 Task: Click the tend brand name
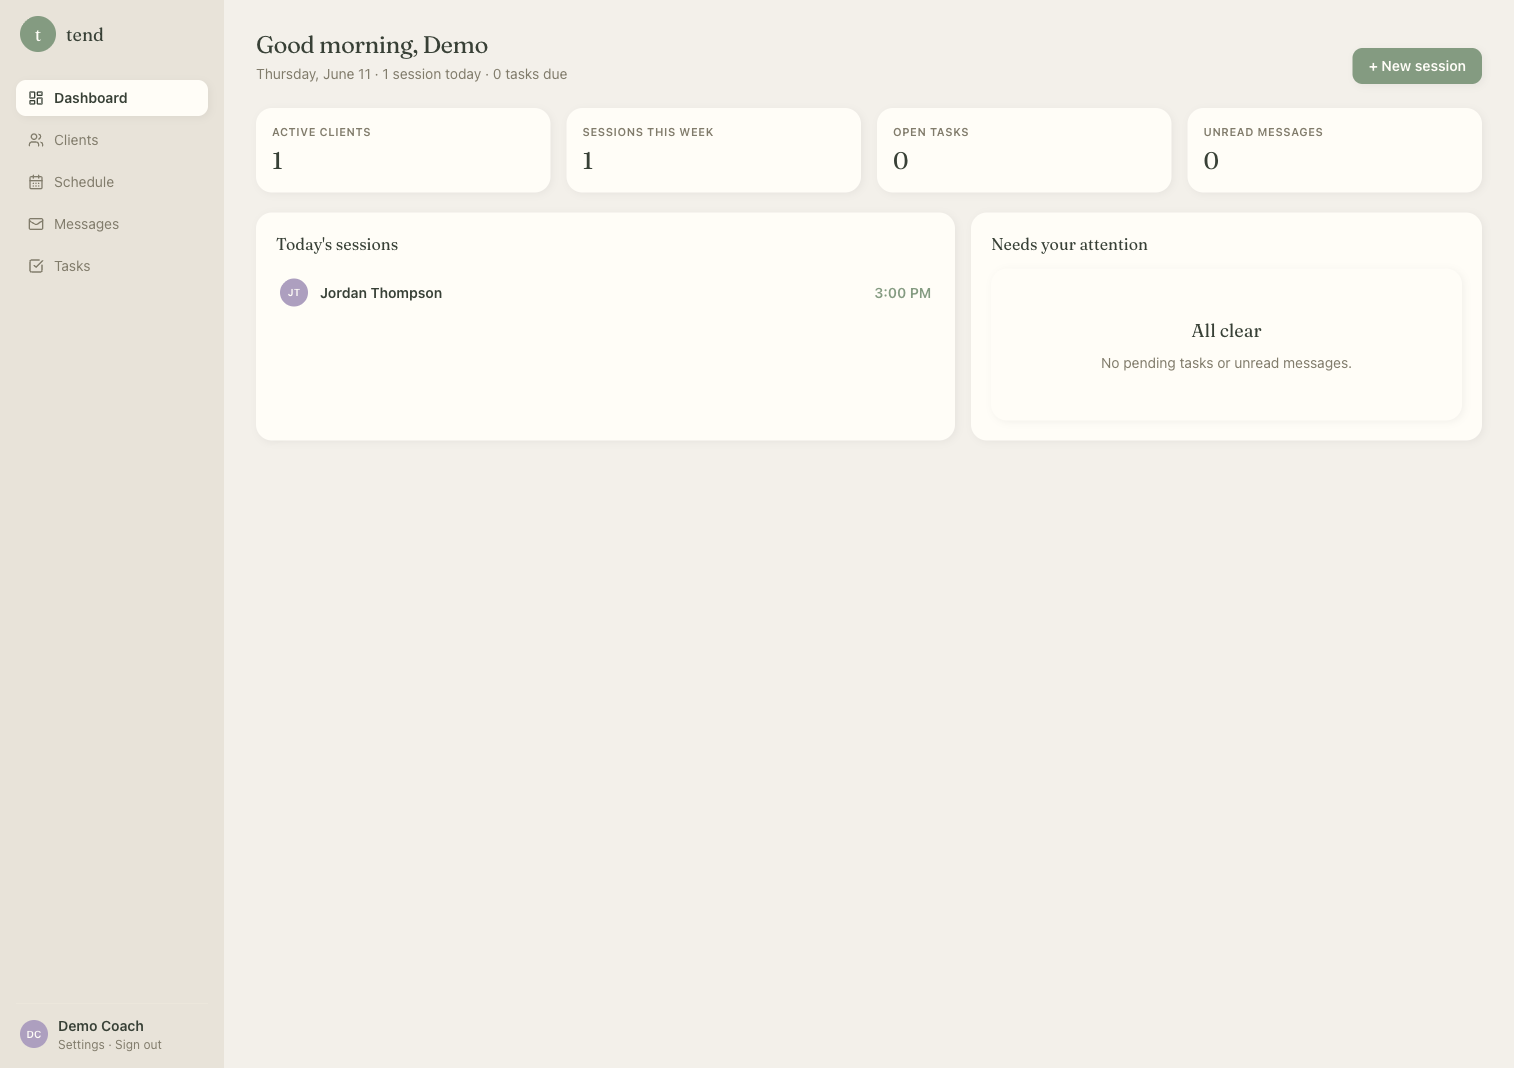85,35
